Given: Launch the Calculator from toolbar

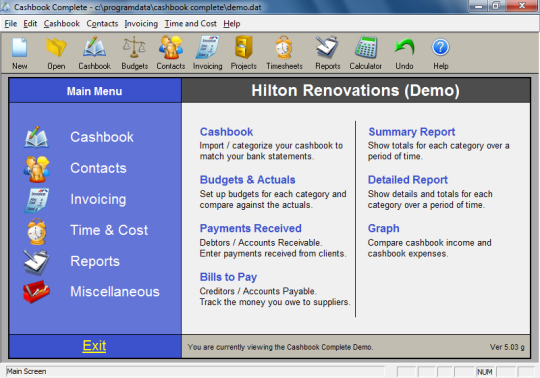Looking at the screenshot, I should pyautogui.click(x=366, y=48).
